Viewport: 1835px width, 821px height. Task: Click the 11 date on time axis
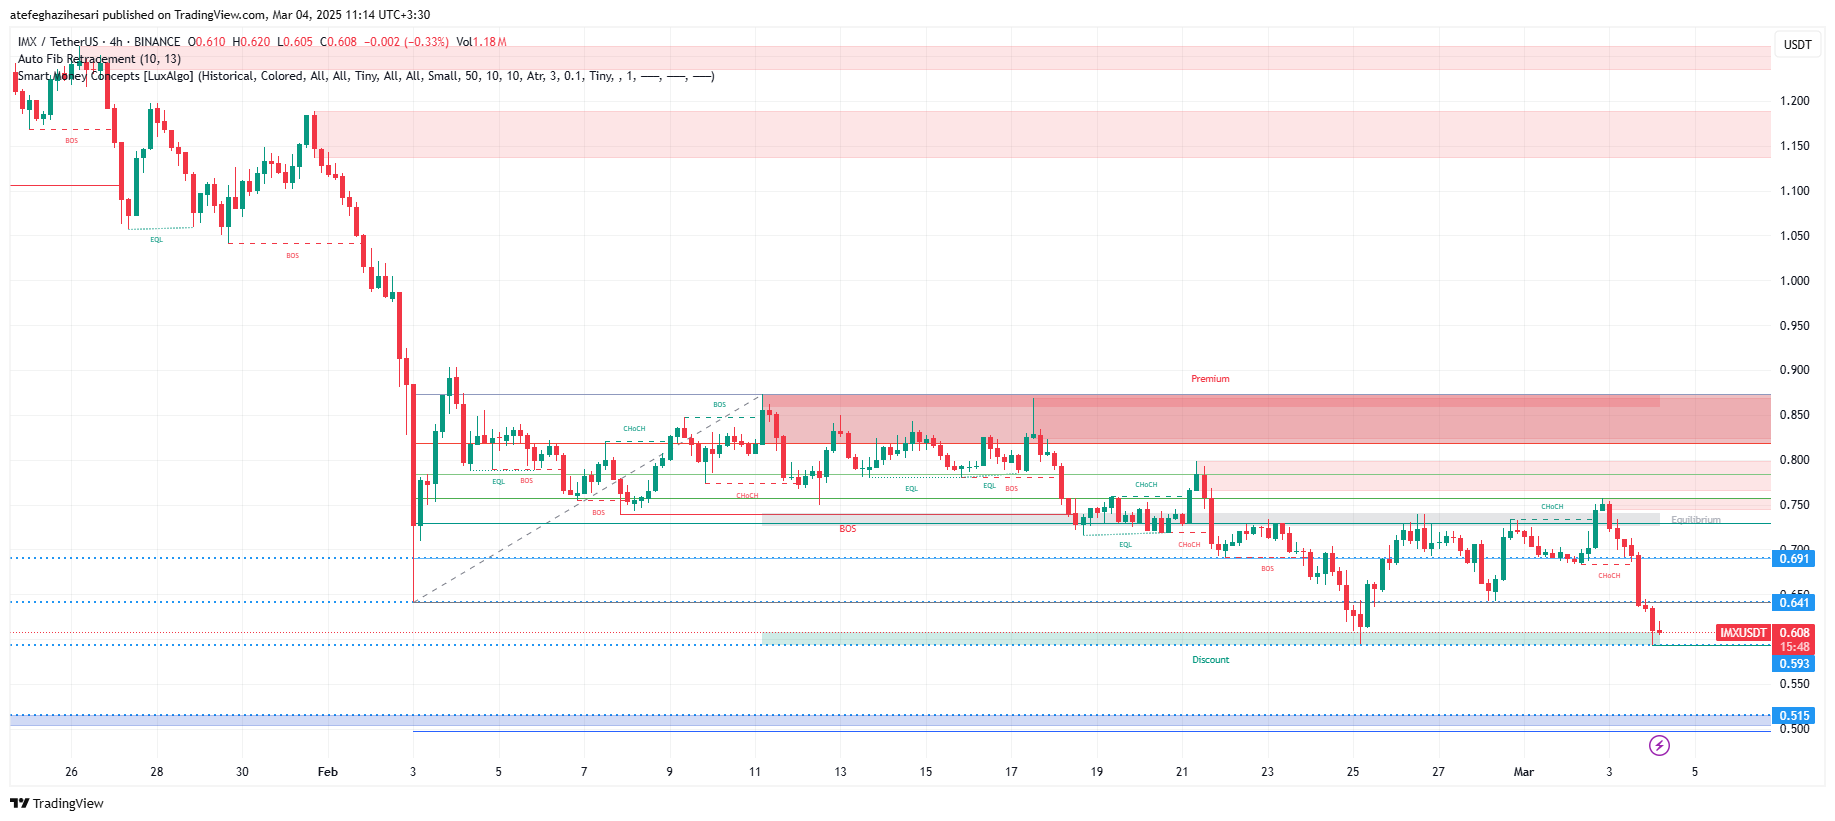coord(755,772)
